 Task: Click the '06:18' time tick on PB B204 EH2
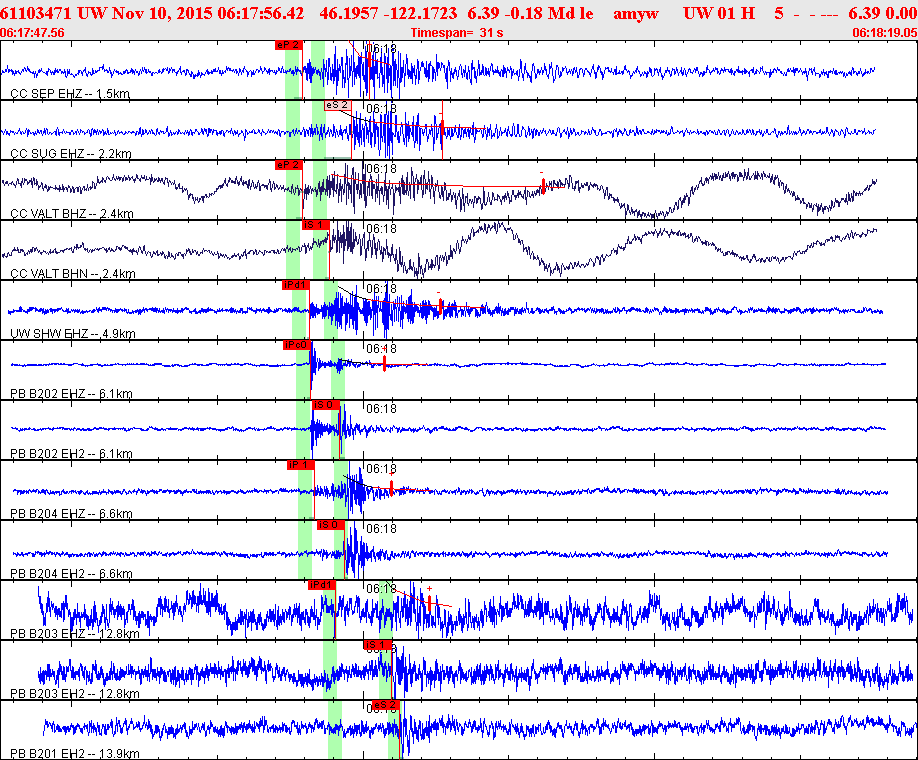381,529
